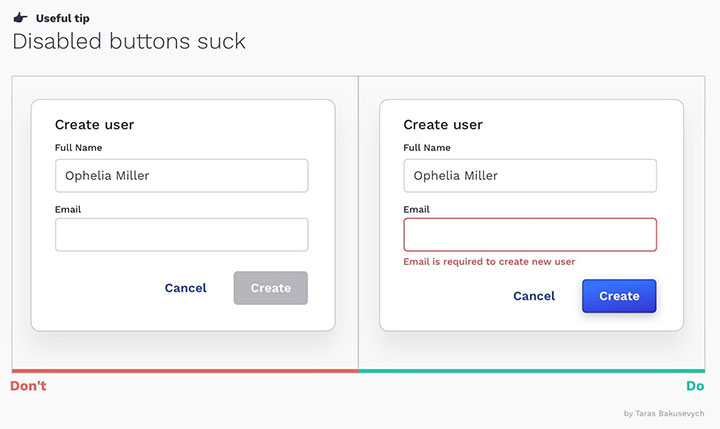The height and width of the screenshot is (429, 720).
Task: Focus the Full Name field in right dialog
Action: click(x=530, y=175)
